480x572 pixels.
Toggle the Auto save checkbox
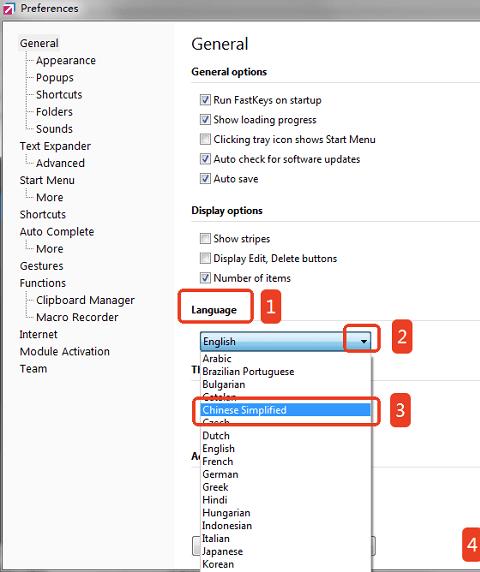205,178
